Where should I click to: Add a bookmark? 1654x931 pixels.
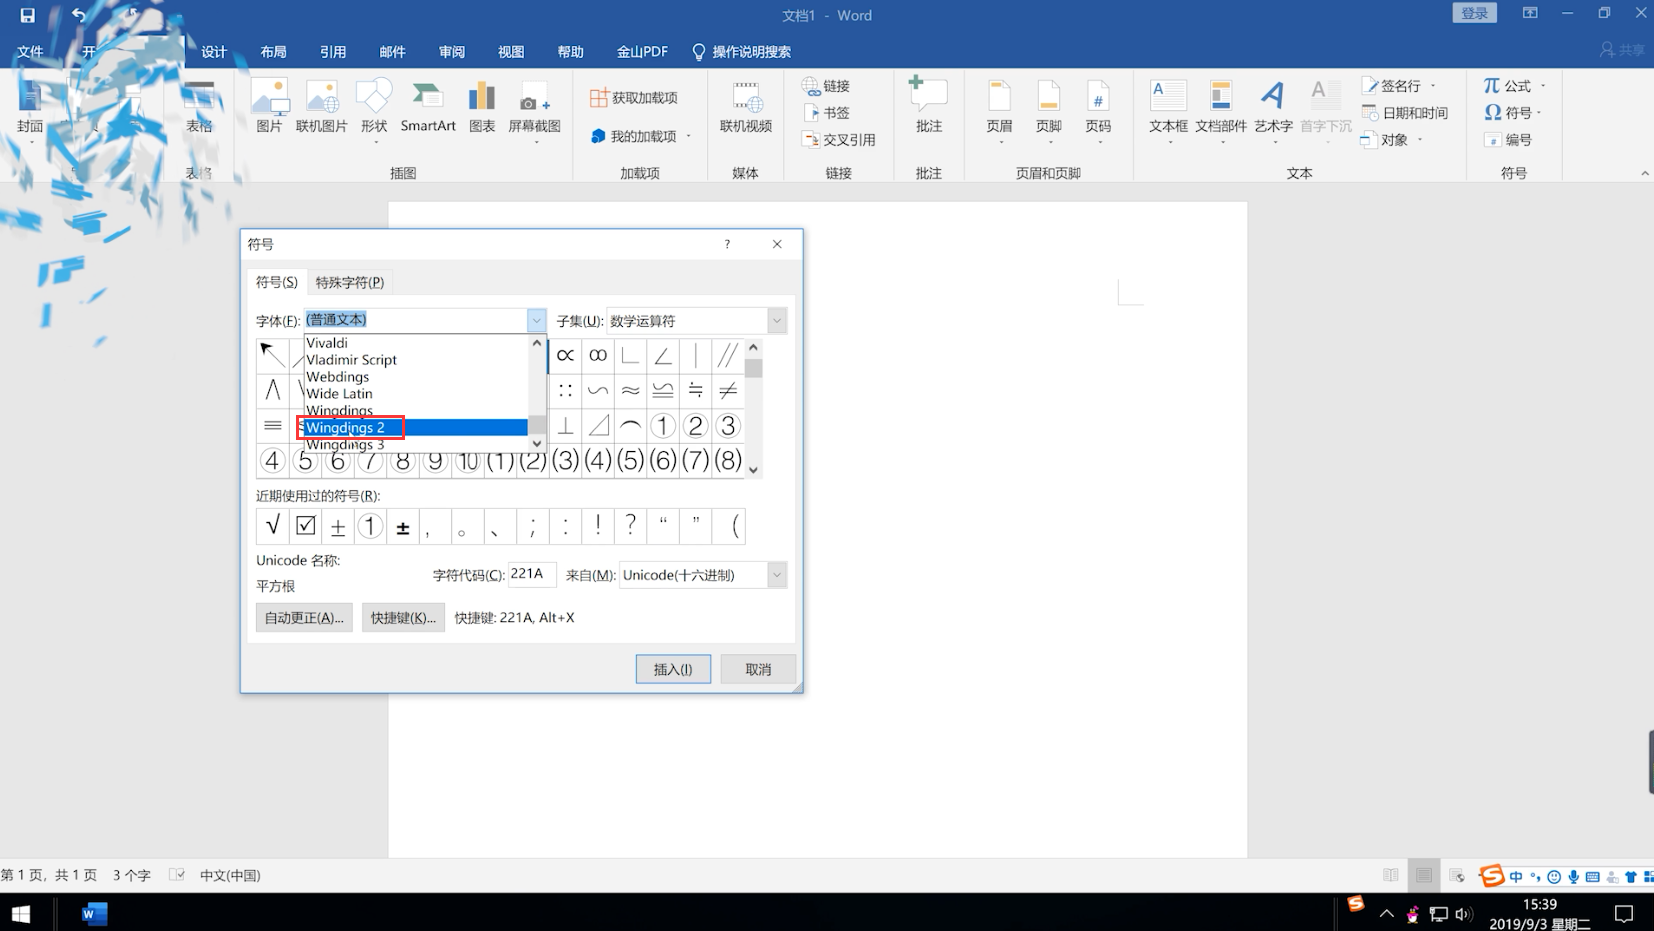tap(826, 113)
